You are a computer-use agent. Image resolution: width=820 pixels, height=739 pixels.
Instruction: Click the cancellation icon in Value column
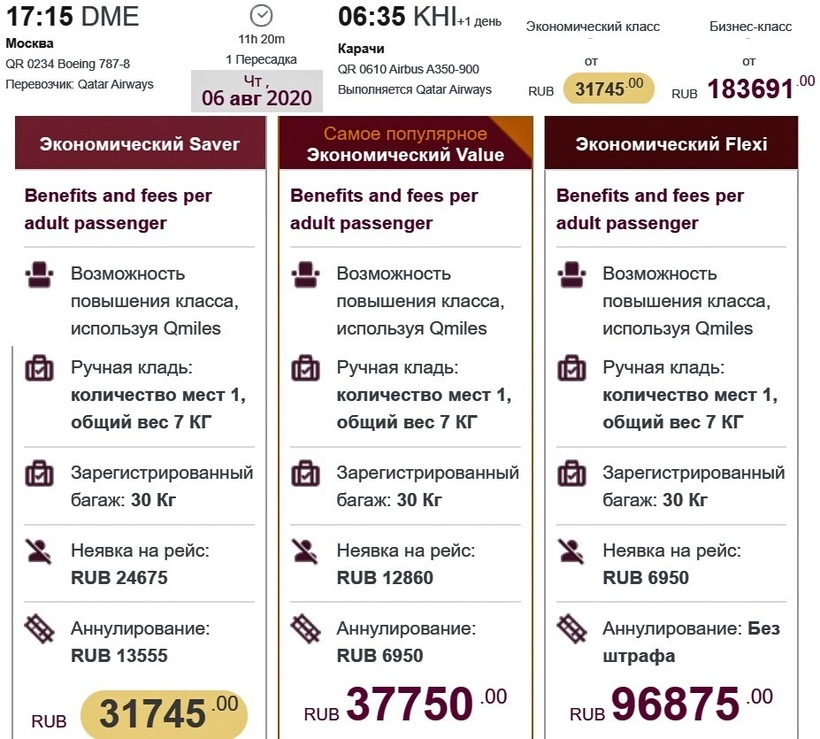coord(305,630)
